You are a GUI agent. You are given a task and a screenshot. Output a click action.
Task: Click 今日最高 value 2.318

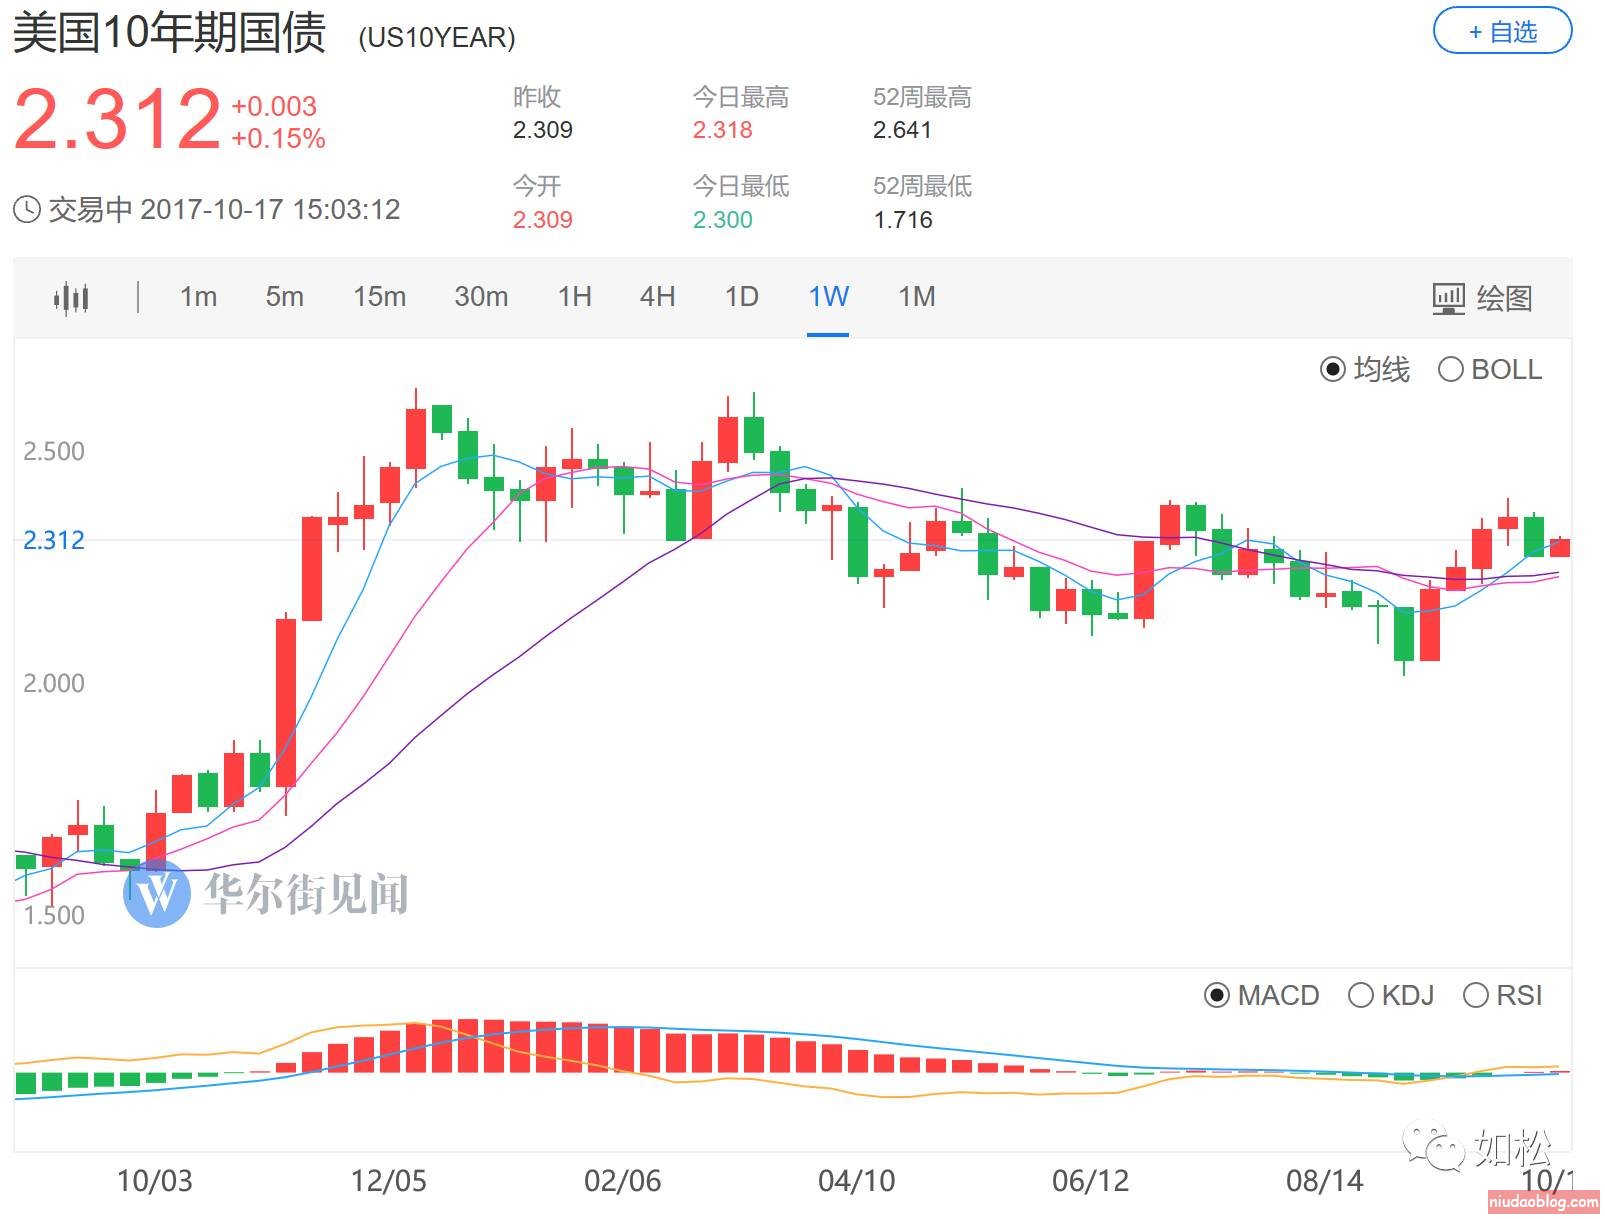[722, 130]
